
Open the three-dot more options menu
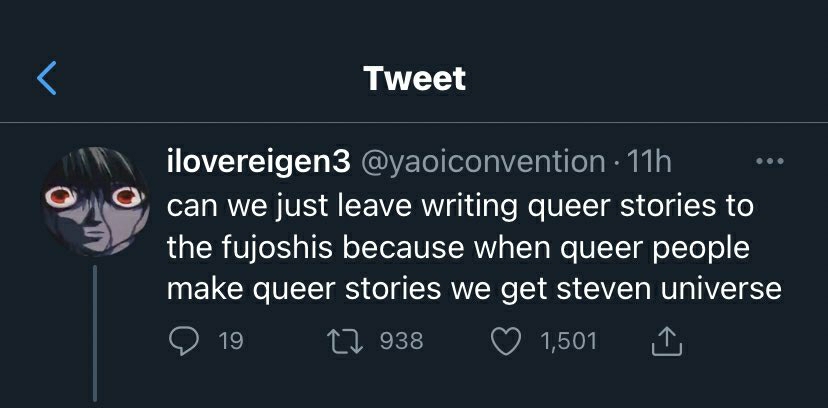click(x=770, y=161)
